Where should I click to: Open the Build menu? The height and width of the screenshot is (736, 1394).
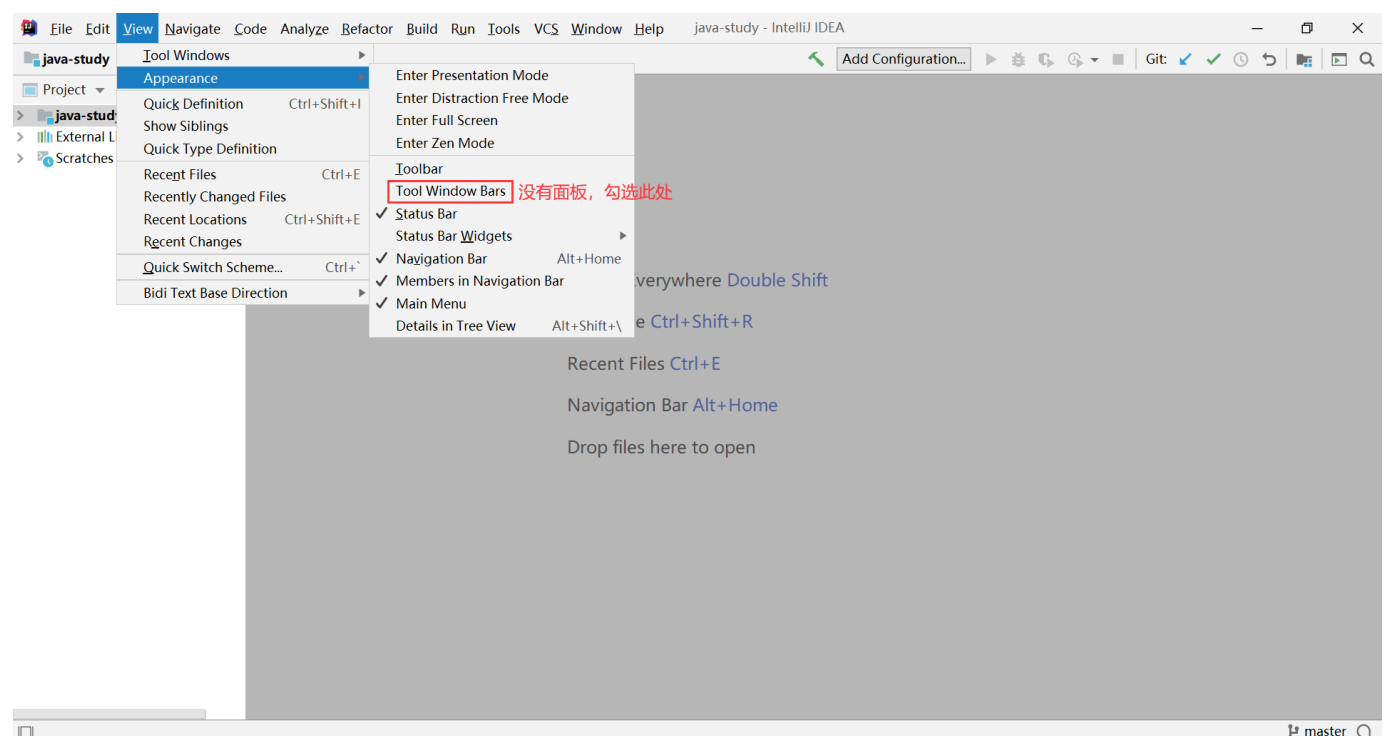(422, 29)
